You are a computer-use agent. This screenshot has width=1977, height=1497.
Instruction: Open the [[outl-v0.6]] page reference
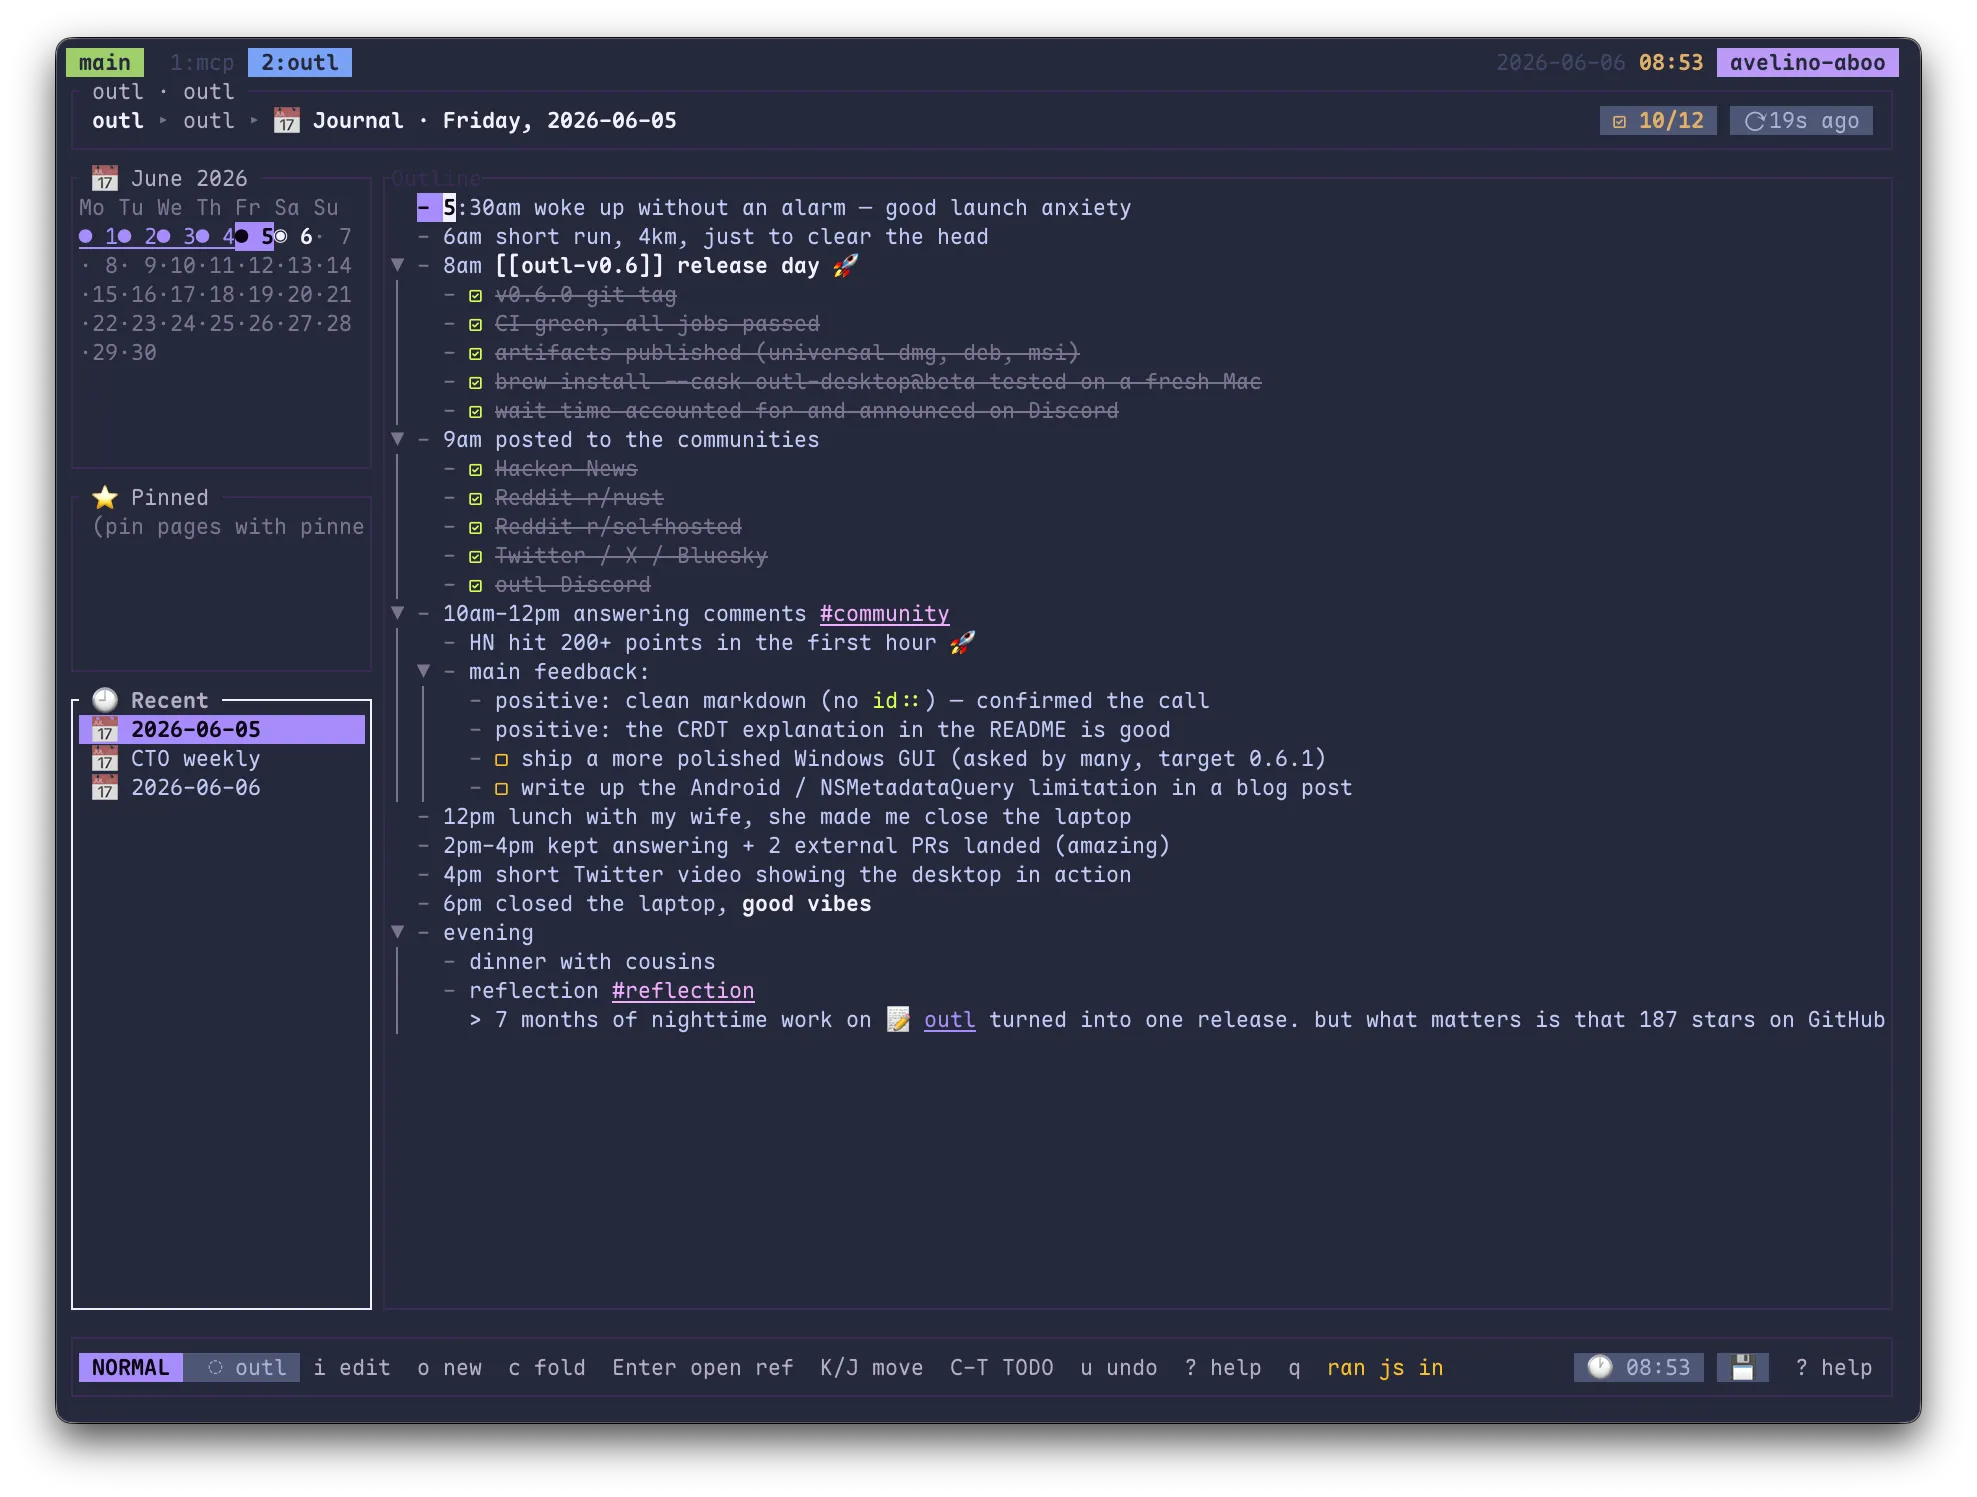(x=580, y=266)
